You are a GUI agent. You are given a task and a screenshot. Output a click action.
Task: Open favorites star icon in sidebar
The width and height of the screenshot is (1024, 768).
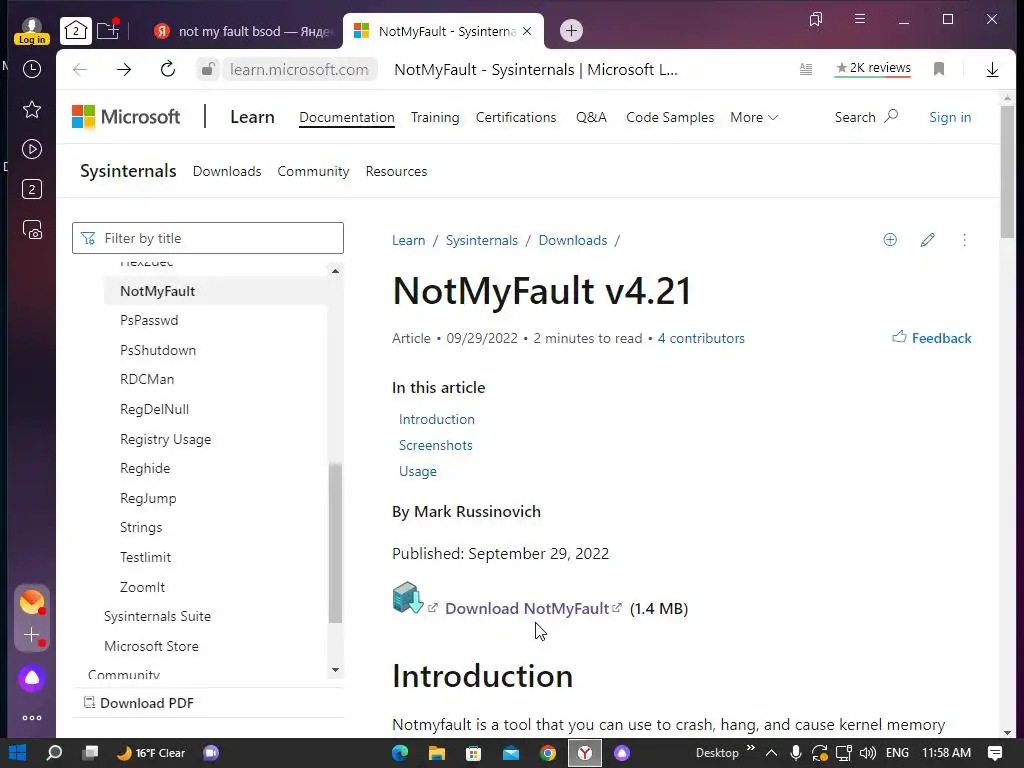(31, 109)
